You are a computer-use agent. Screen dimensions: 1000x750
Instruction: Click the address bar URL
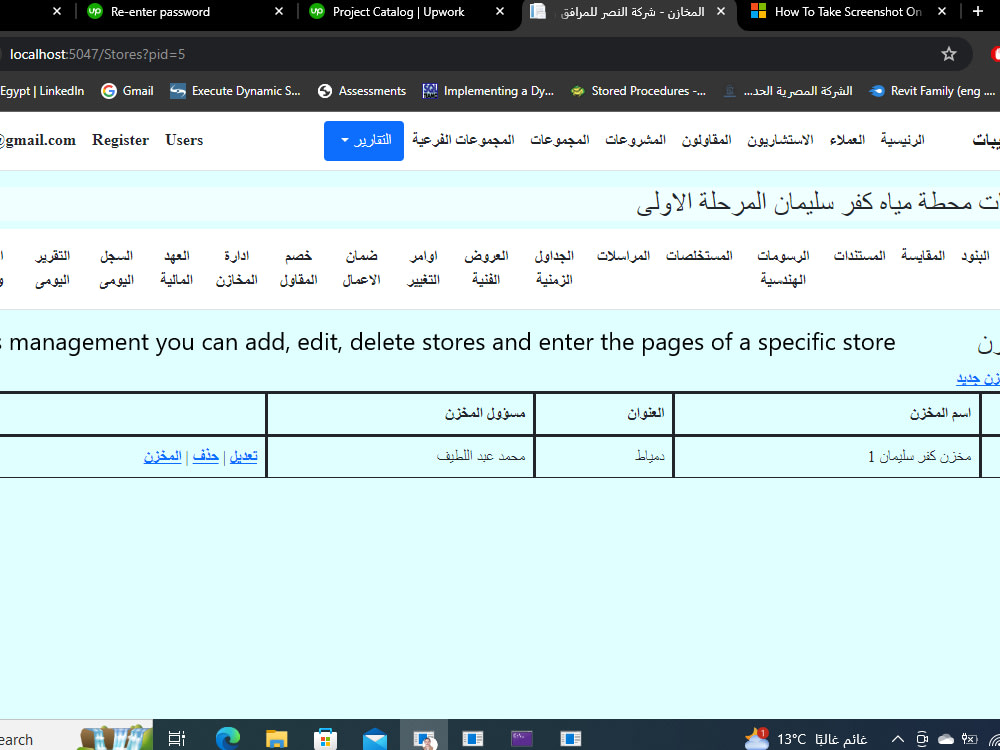[98, 54]
